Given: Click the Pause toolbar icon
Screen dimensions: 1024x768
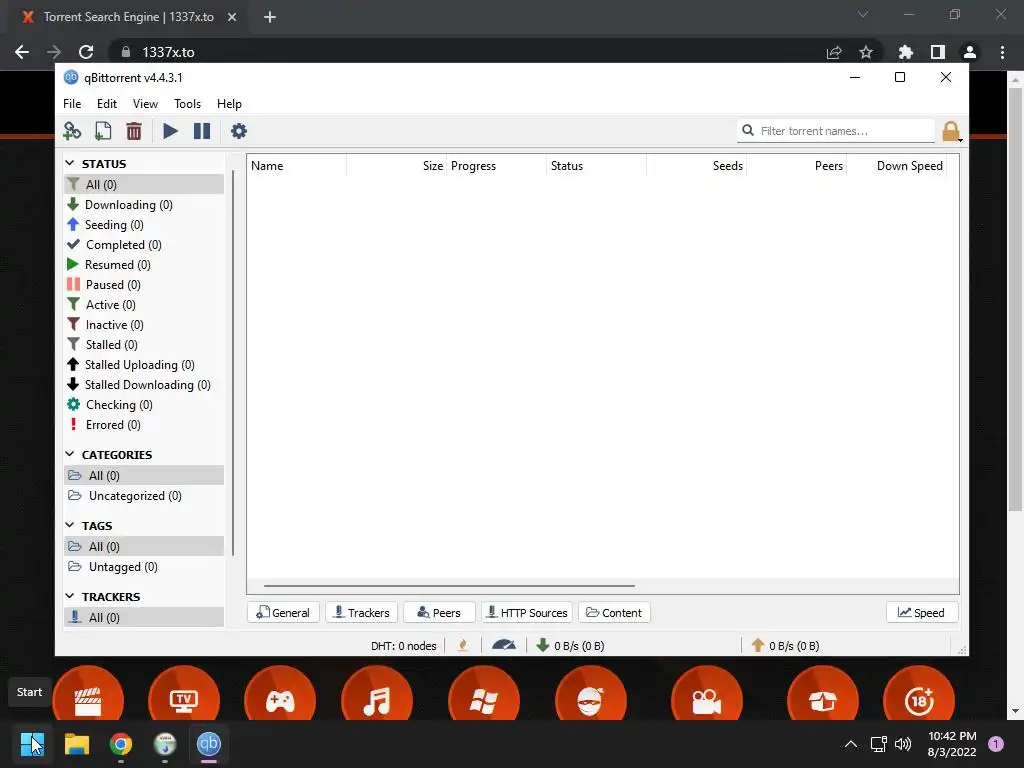Looking at the screenshot, I should click(x=202, y=131).
